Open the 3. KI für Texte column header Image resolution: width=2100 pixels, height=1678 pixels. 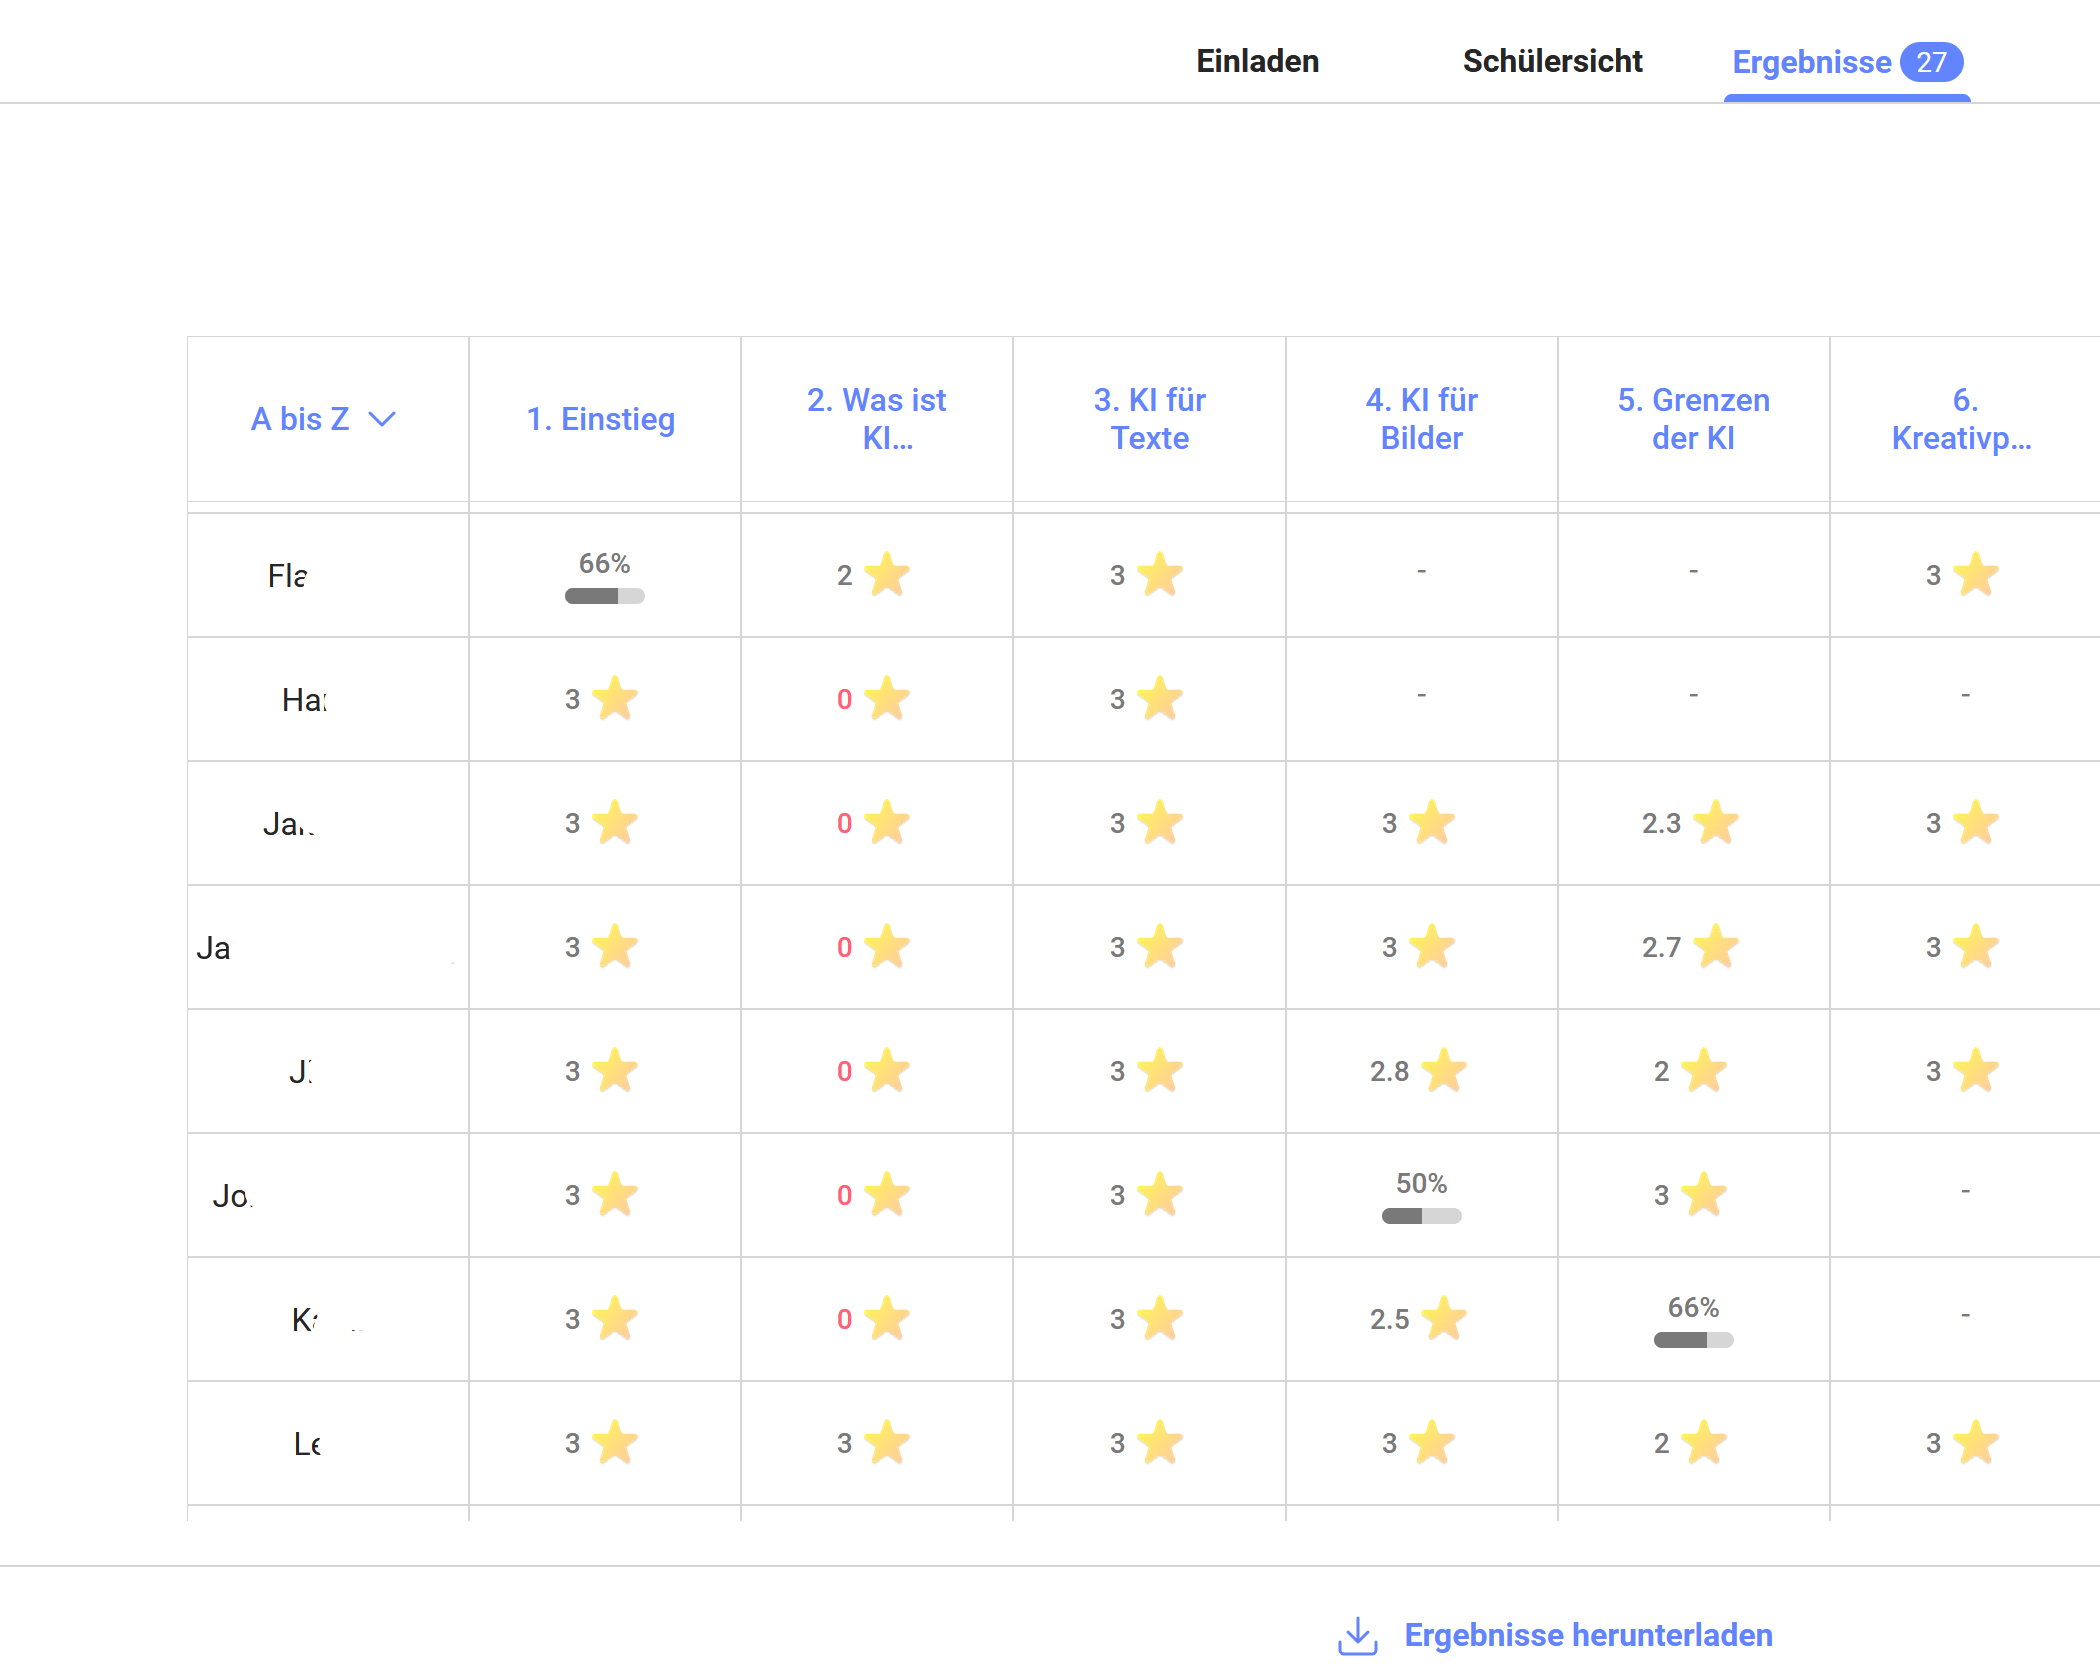pos(1149,419)
